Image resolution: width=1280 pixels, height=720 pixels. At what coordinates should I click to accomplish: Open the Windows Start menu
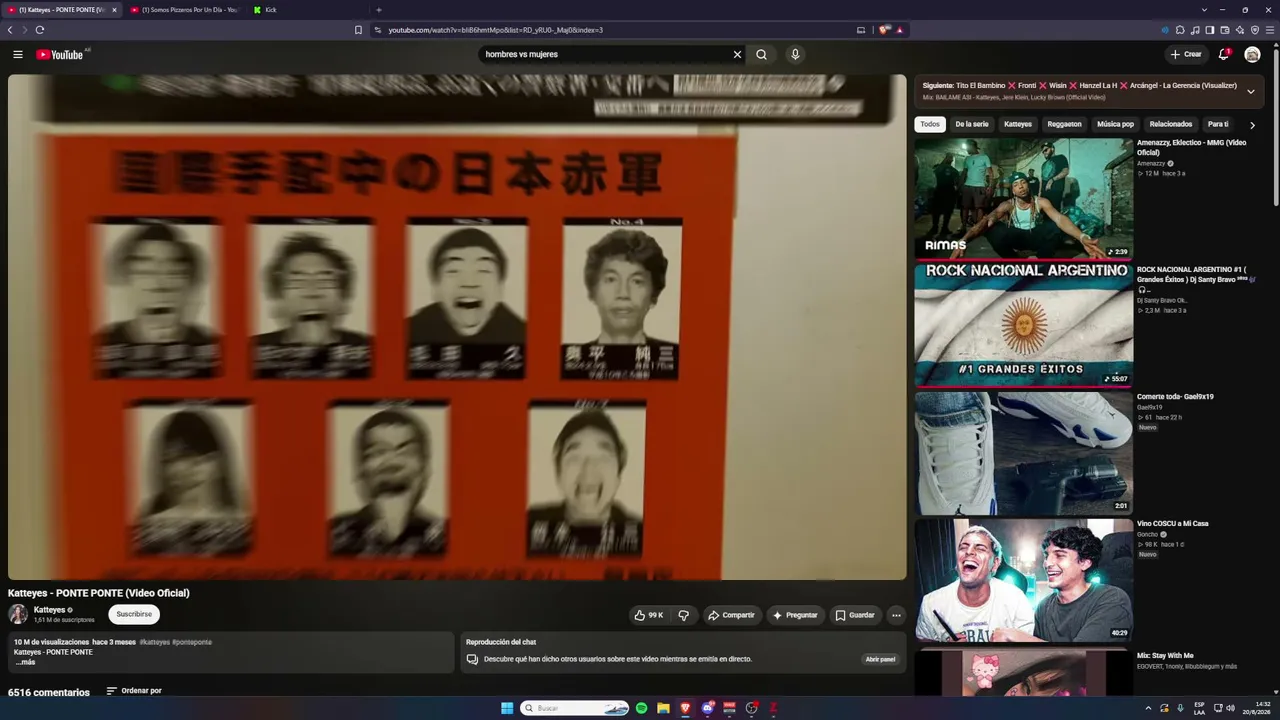tap(507, 708)
